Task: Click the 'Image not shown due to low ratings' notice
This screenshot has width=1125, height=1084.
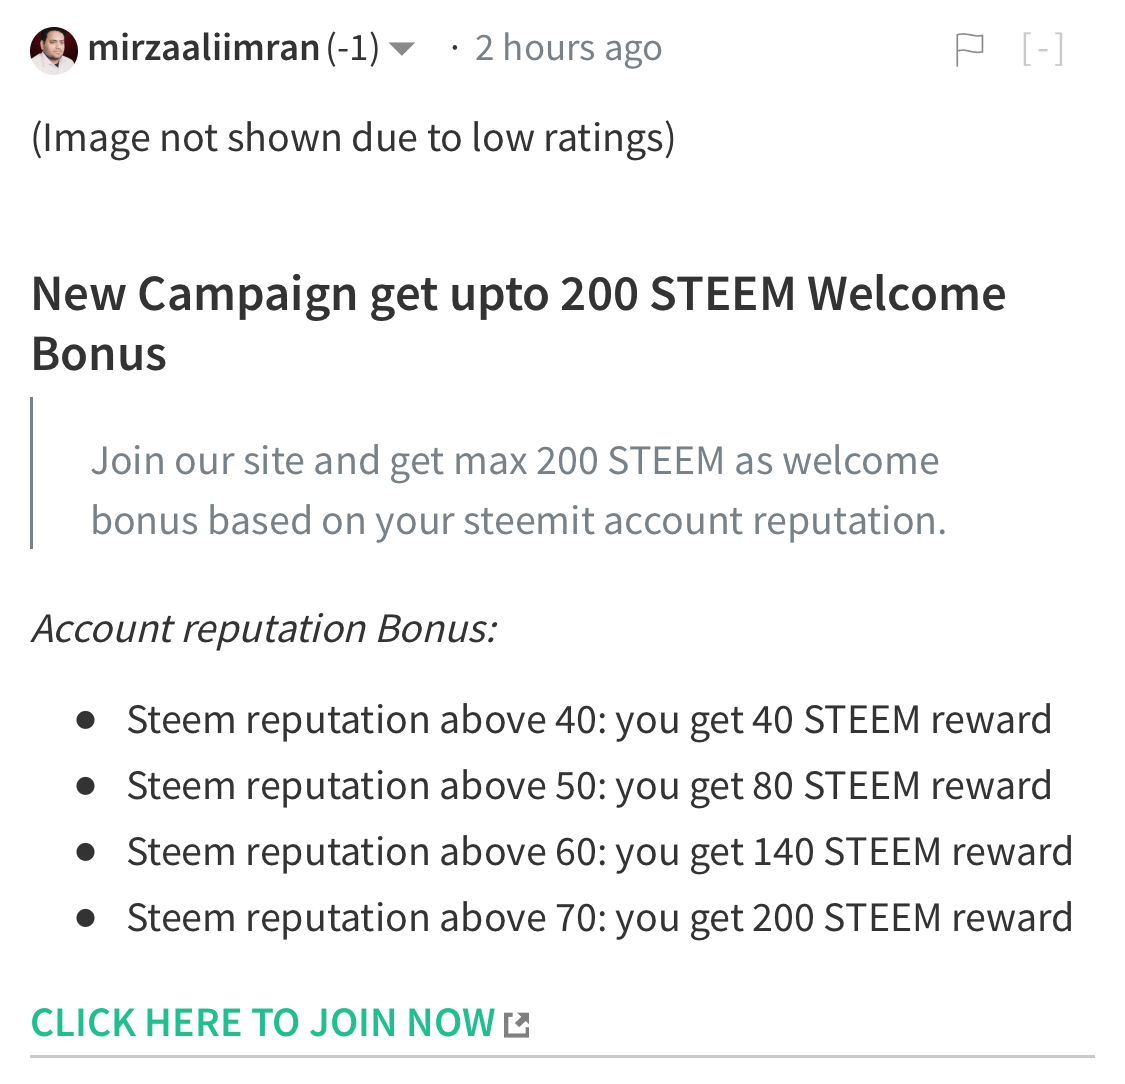Action: 353,138
